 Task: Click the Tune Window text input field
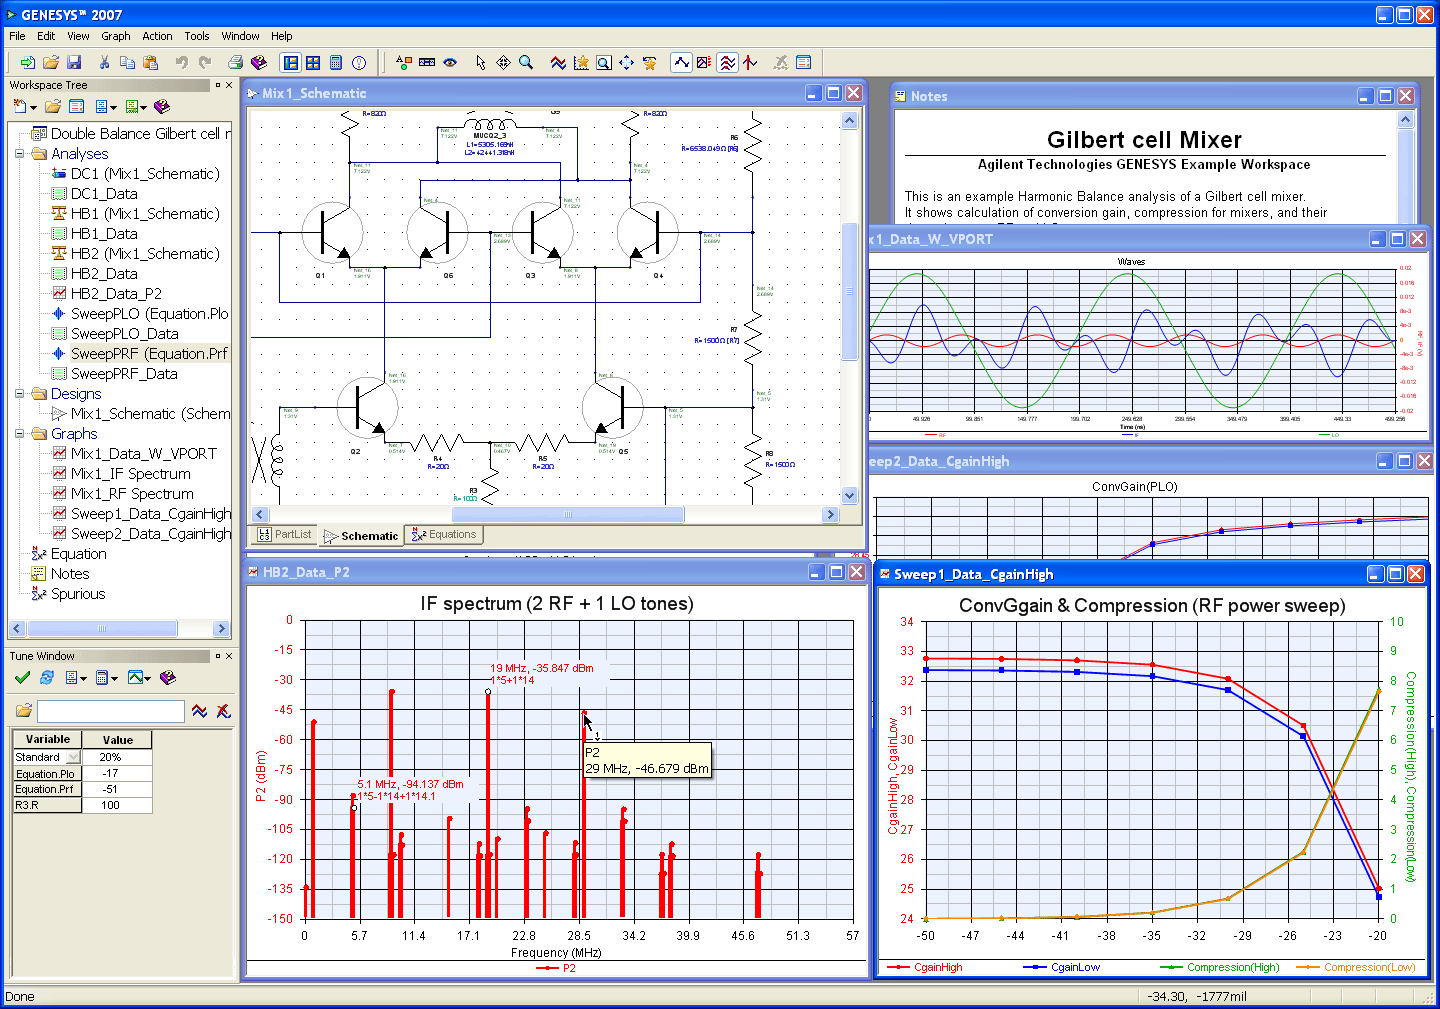coord(111,711)
